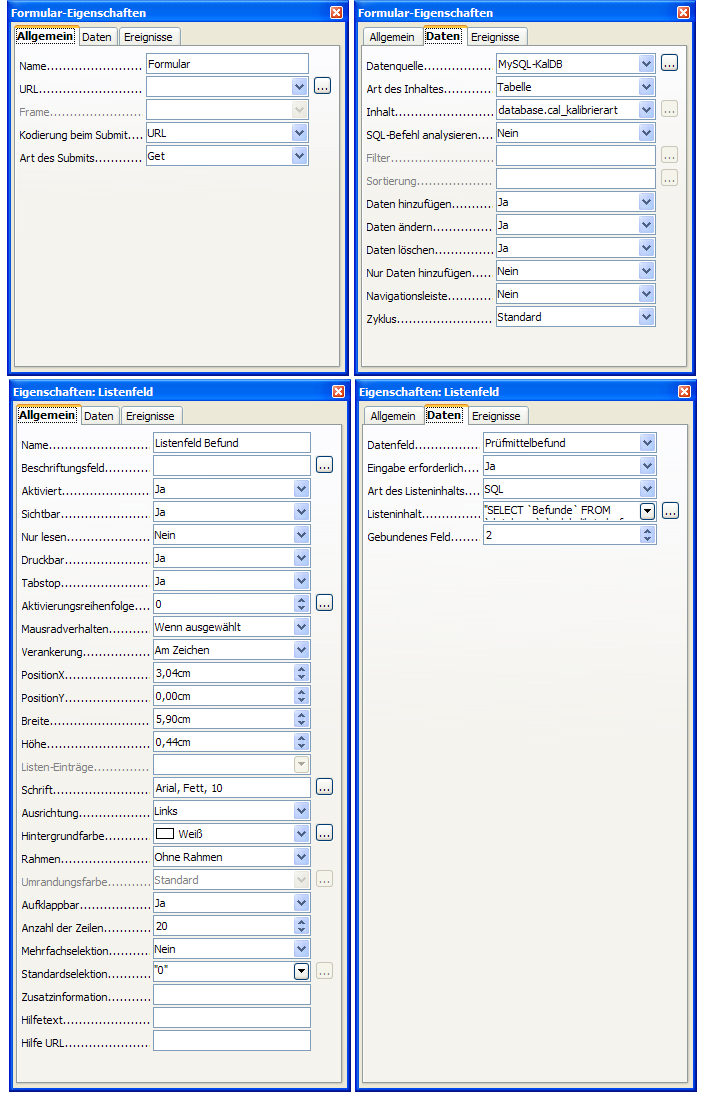
Task: Open Aktivierungsreihenfolge ellipsis dialog button
Action: pyautogui.click(x=324, y=603)
